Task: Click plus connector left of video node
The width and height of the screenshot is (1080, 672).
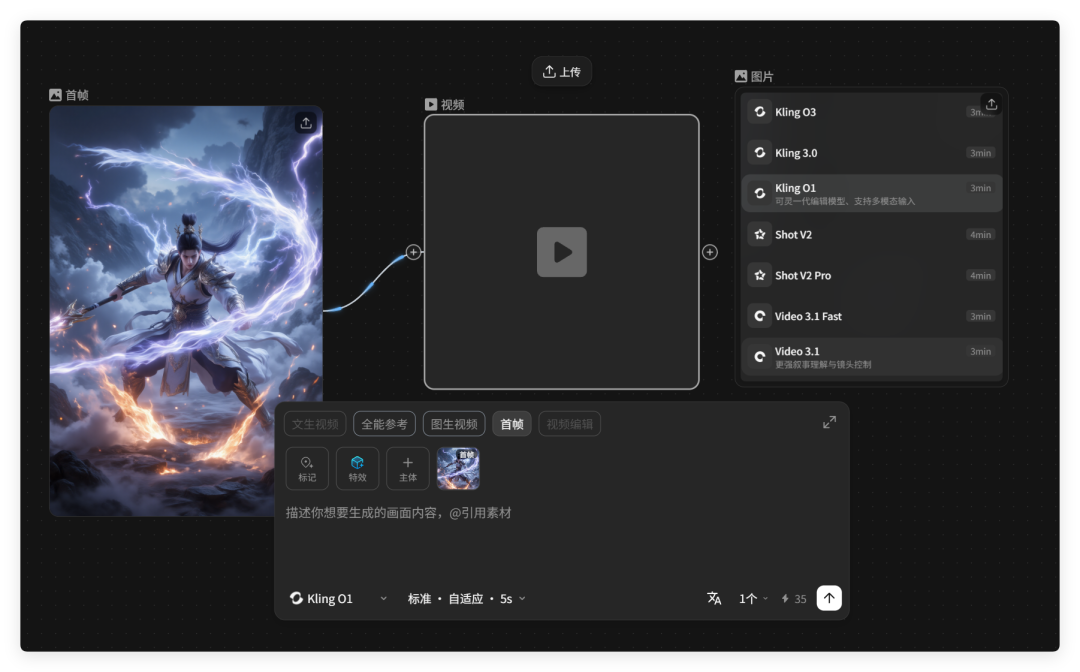Action: [413, 252]
